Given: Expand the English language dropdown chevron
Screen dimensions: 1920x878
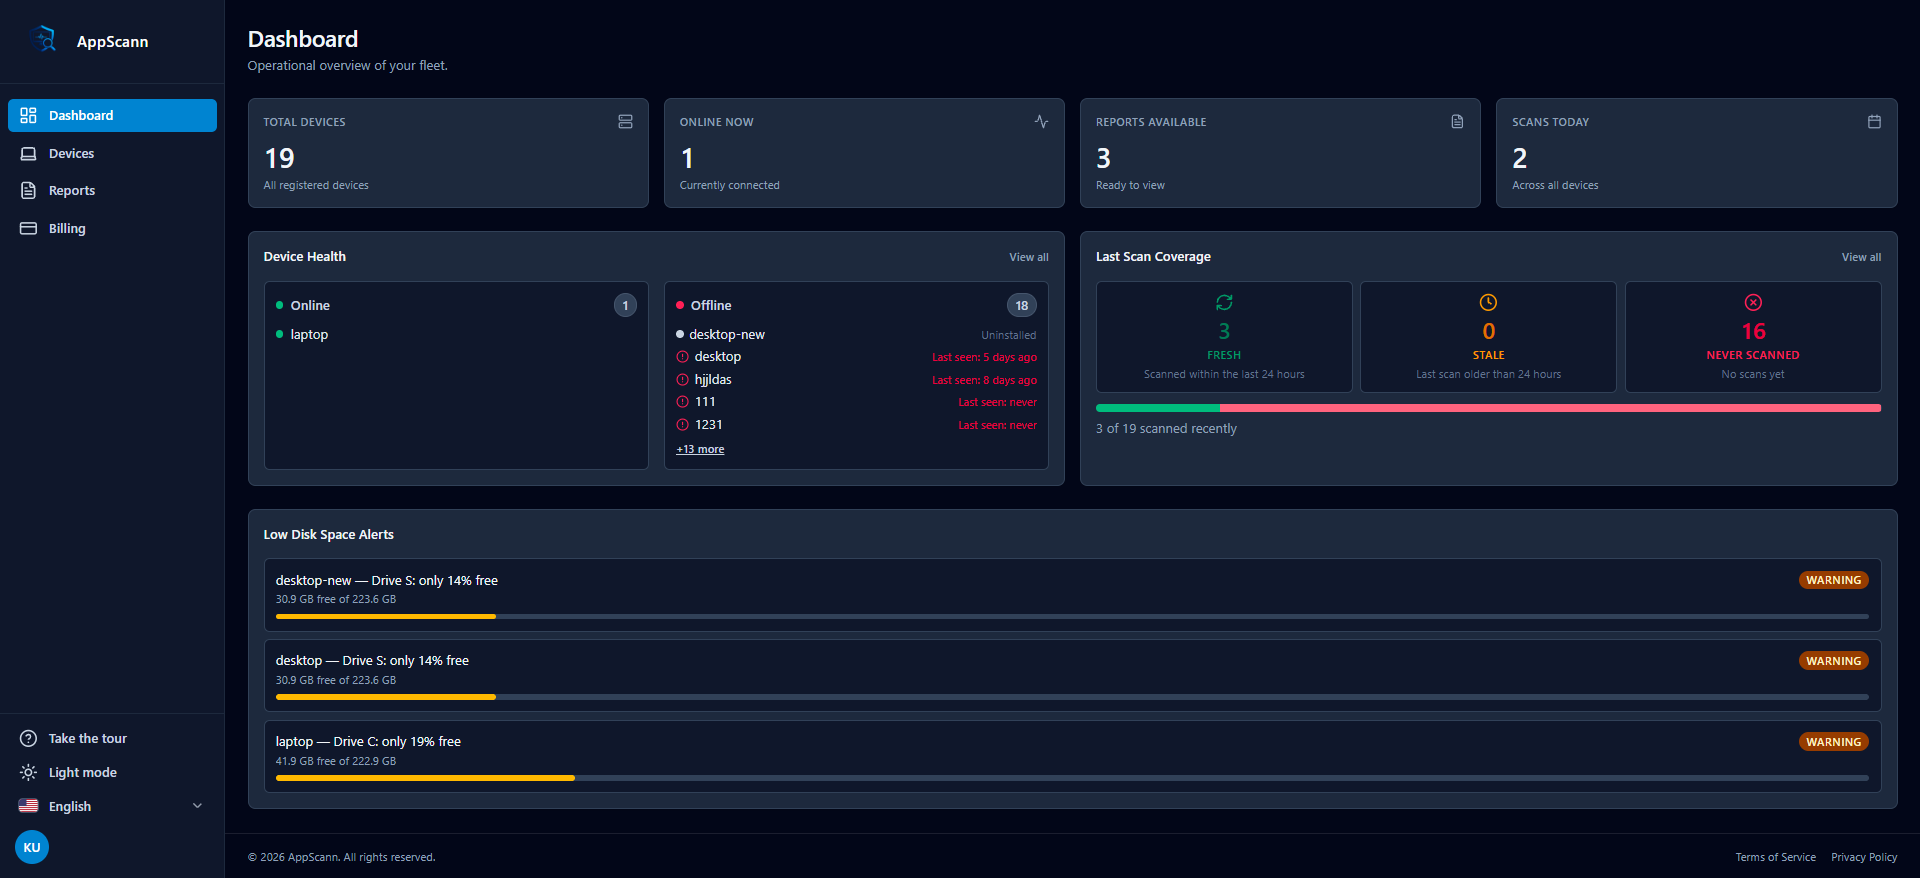Looking at the screenshot, I should 197,806.
